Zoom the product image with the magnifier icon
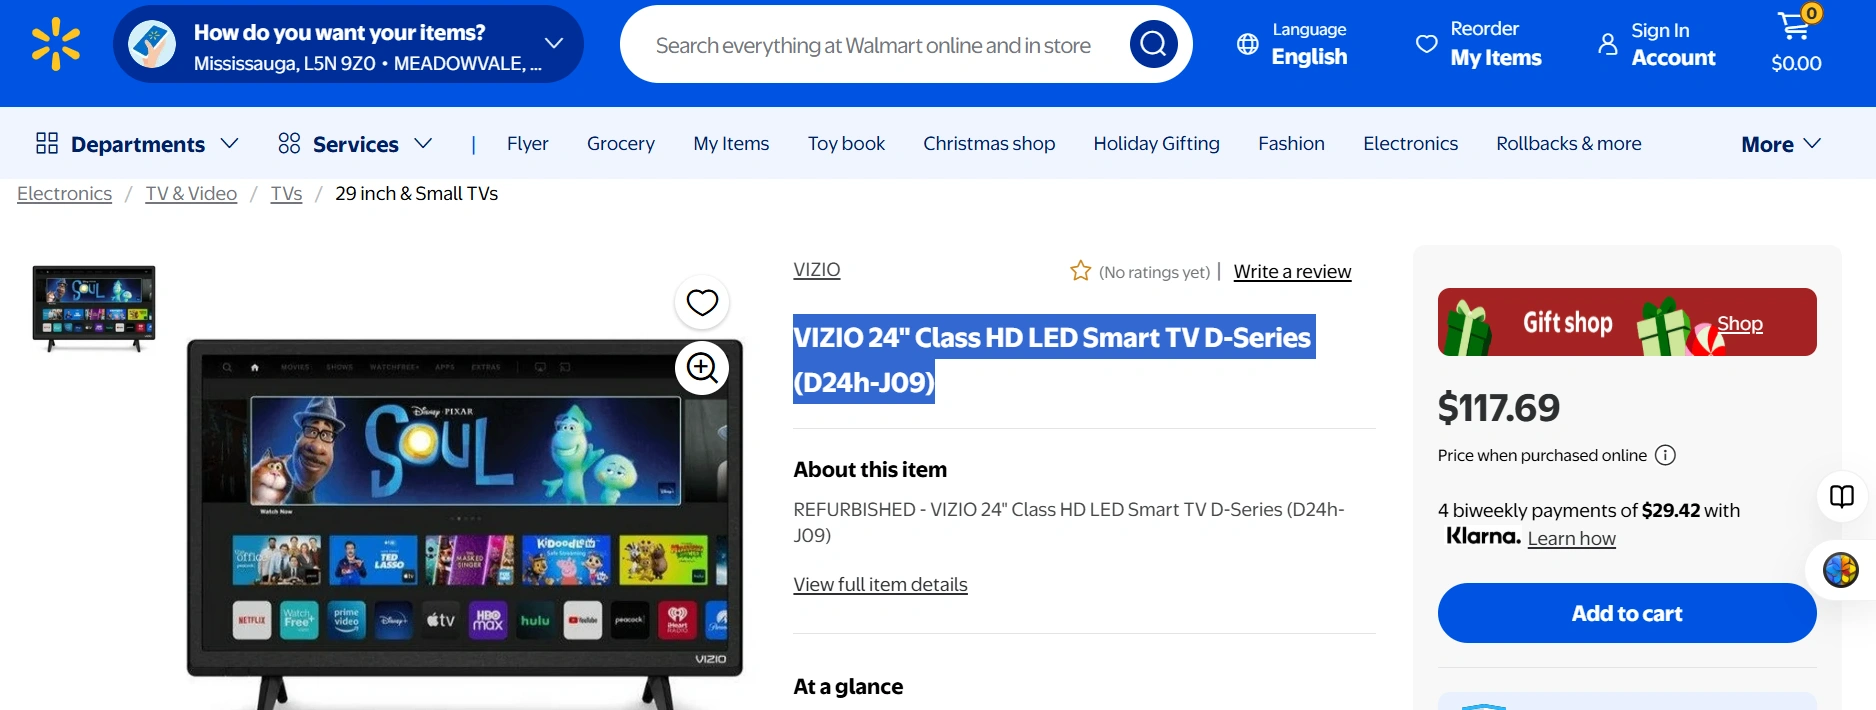This screenshot has height=710, width=1876. (x=702, y=368)
